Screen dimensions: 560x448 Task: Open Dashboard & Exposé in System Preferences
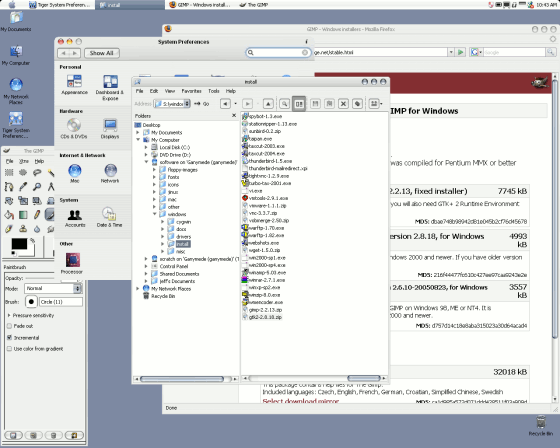(110, 88)
